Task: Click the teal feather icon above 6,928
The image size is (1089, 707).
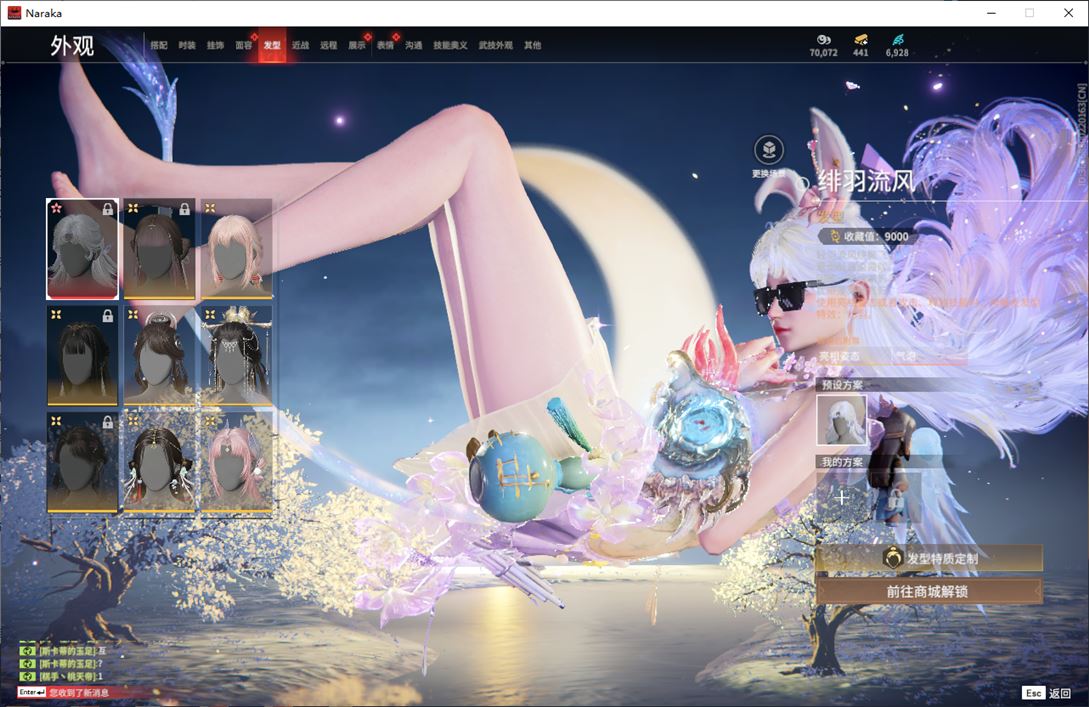Action: point(897,40)
